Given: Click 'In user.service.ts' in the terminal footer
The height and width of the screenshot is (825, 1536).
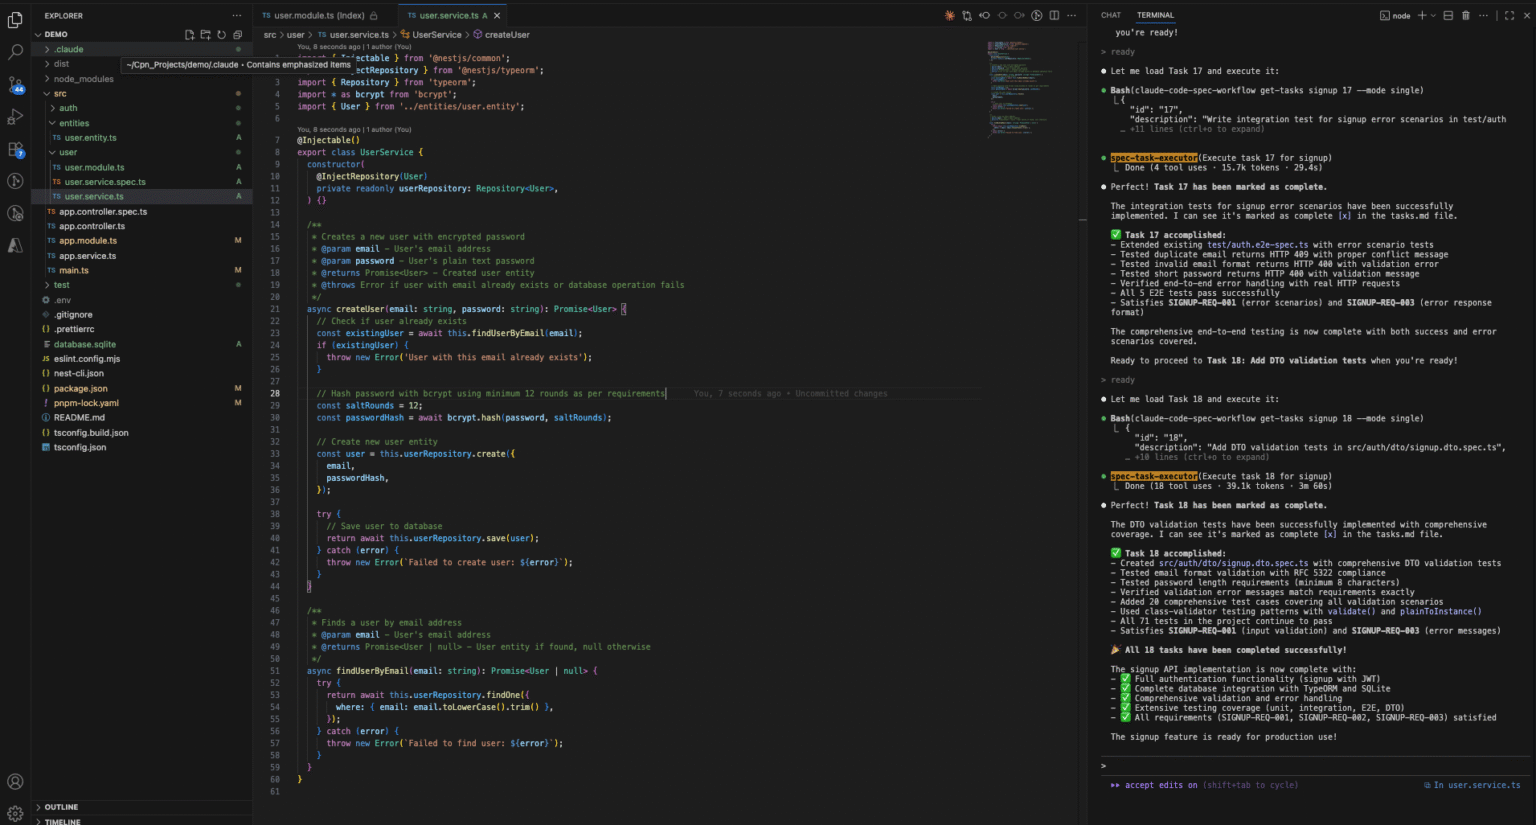Looking at the screenshot, I should click(x=1471, y=784).
